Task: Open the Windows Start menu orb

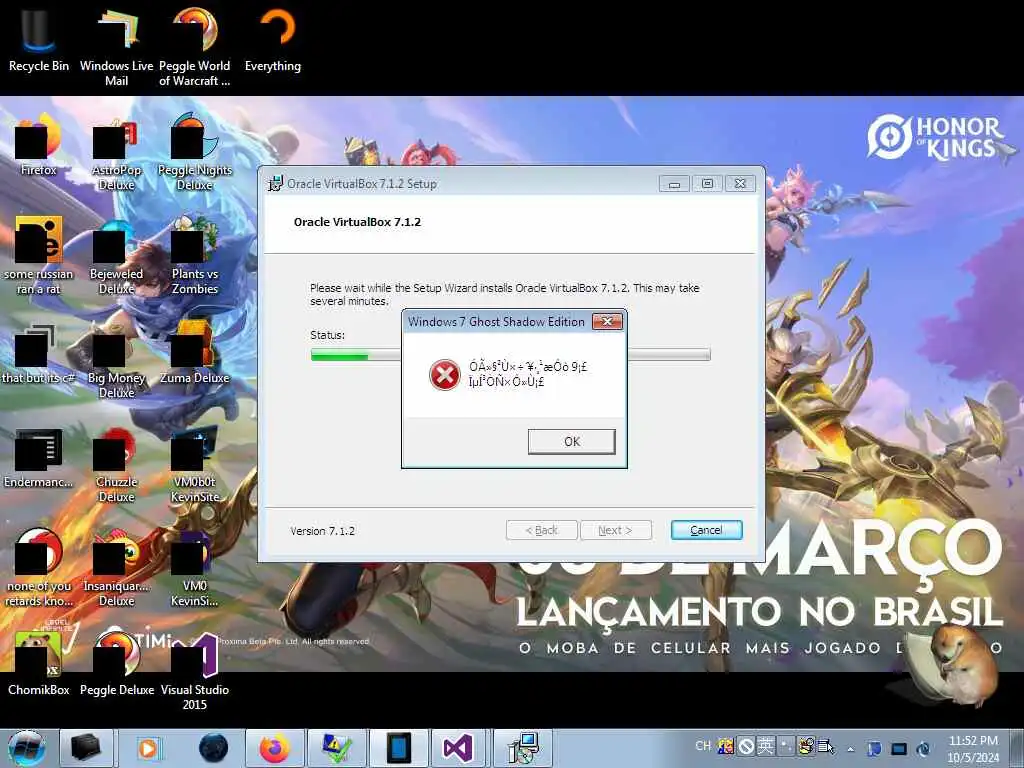Action: tap(27, 748)
